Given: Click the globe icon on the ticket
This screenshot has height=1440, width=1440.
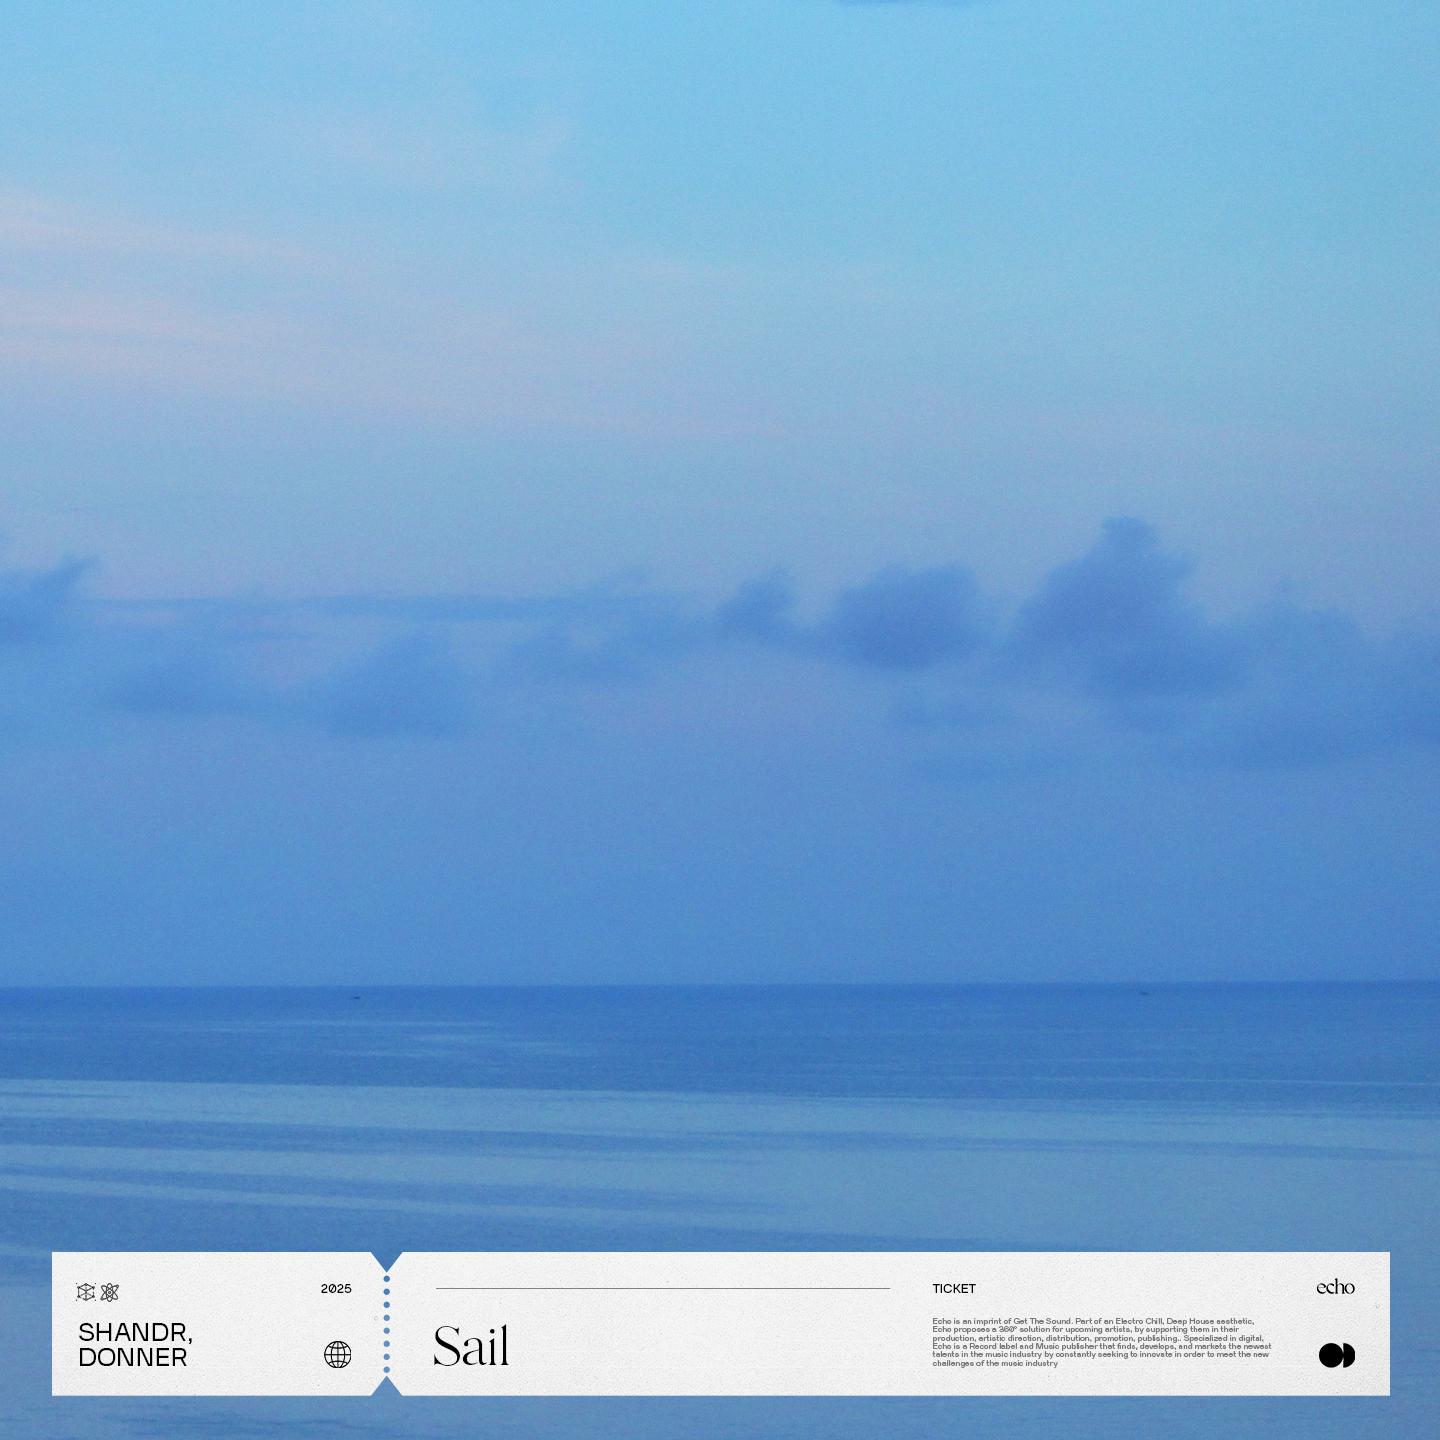Looking at the screenshot, I should coord(338,1355).
